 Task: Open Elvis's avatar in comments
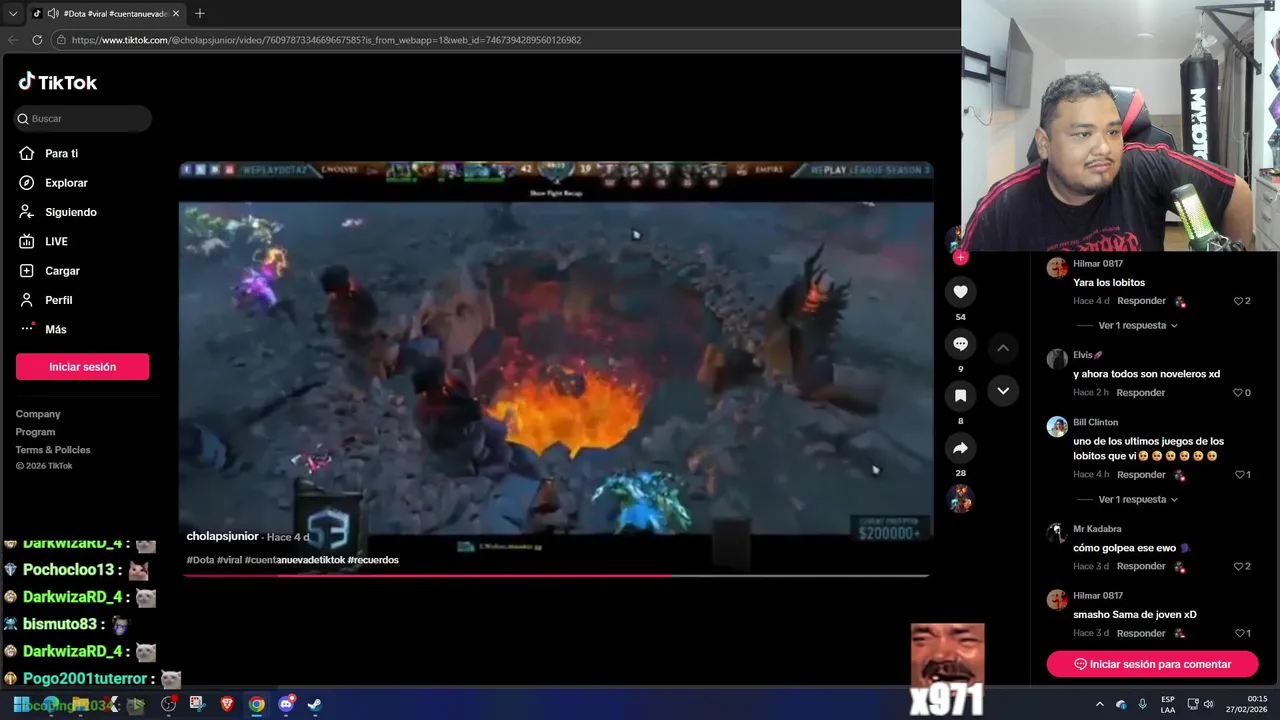[1057, 360]
